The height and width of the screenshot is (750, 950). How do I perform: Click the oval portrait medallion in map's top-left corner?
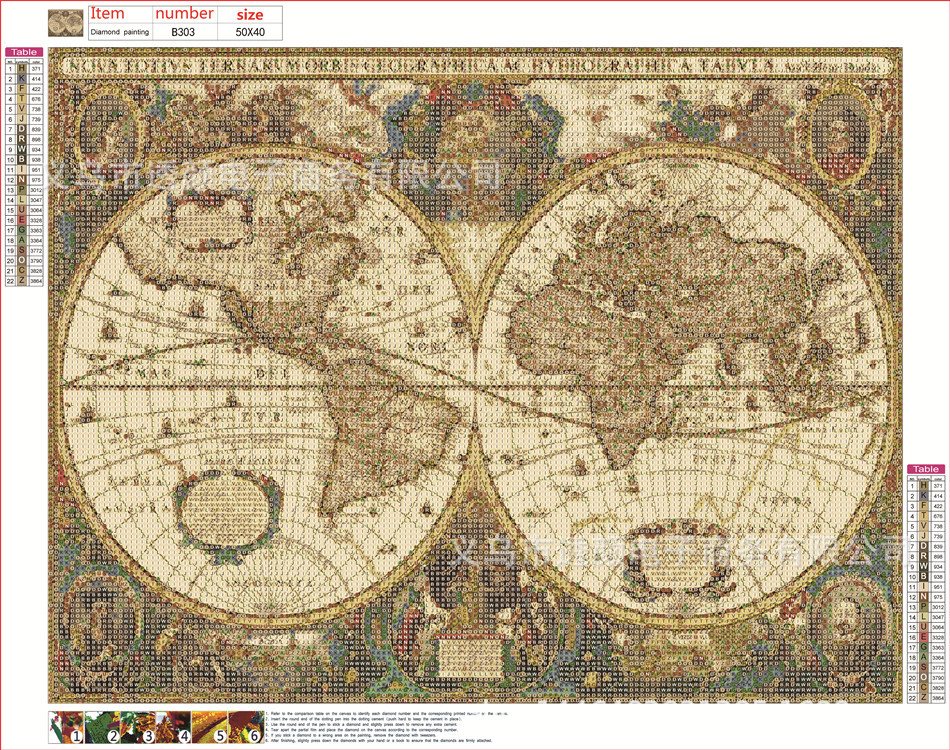tap(109, 134)
